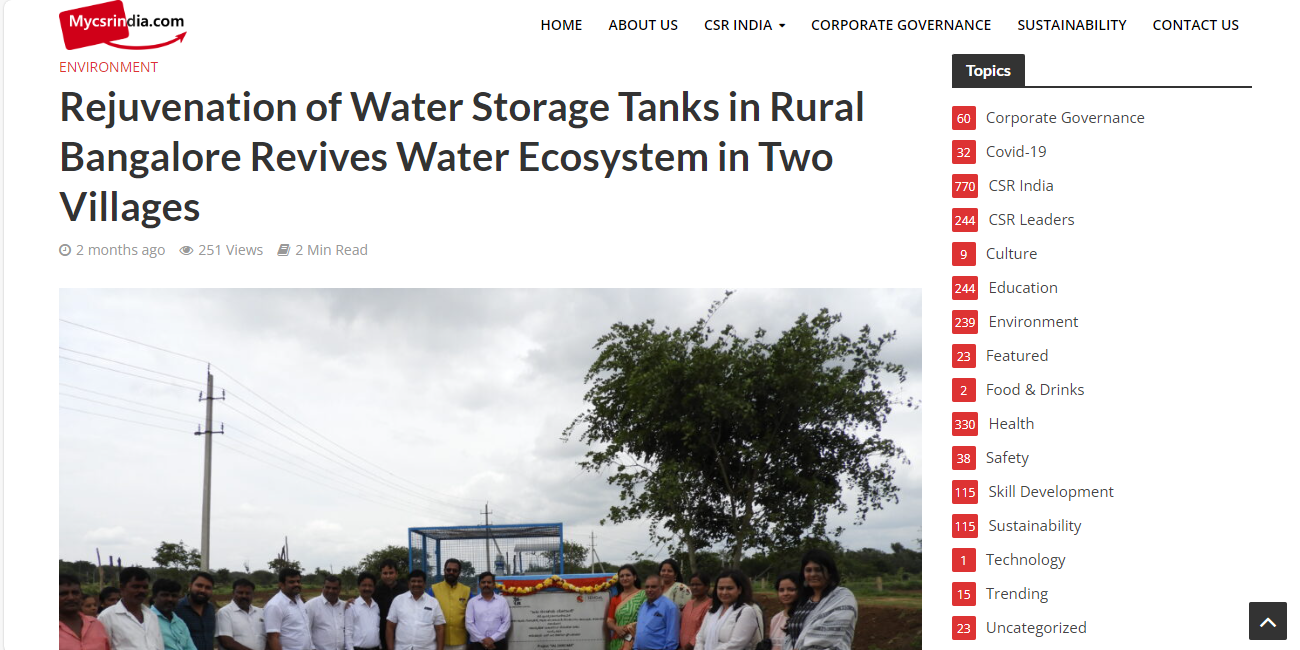Select CONTACT US in the navigation

[x=1195, y=25]
